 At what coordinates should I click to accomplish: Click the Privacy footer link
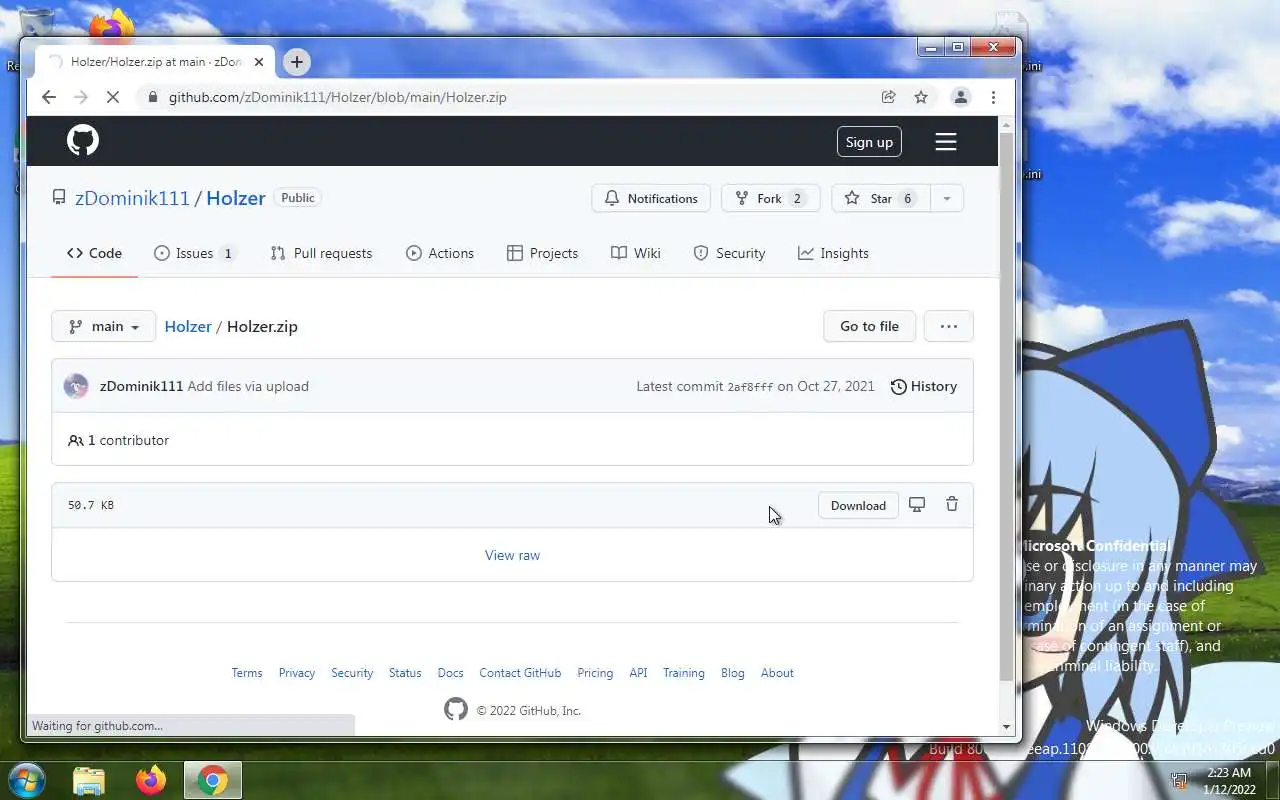tap(297, 673)
